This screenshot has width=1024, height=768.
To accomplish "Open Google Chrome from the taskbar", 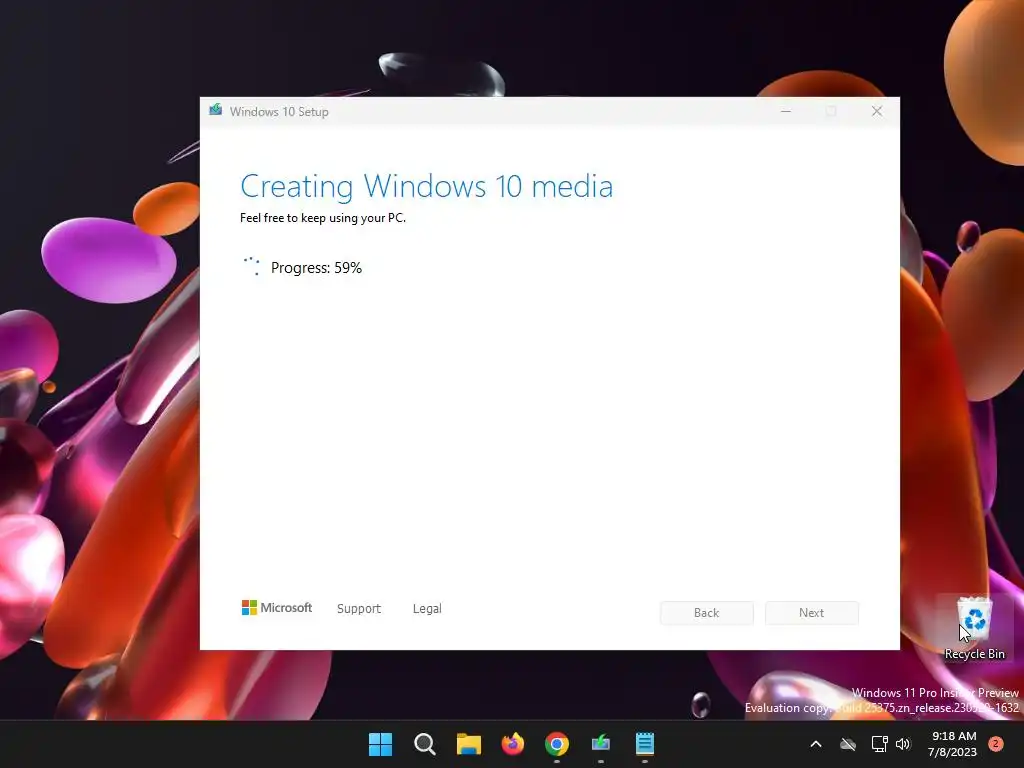I will [556, 744].
